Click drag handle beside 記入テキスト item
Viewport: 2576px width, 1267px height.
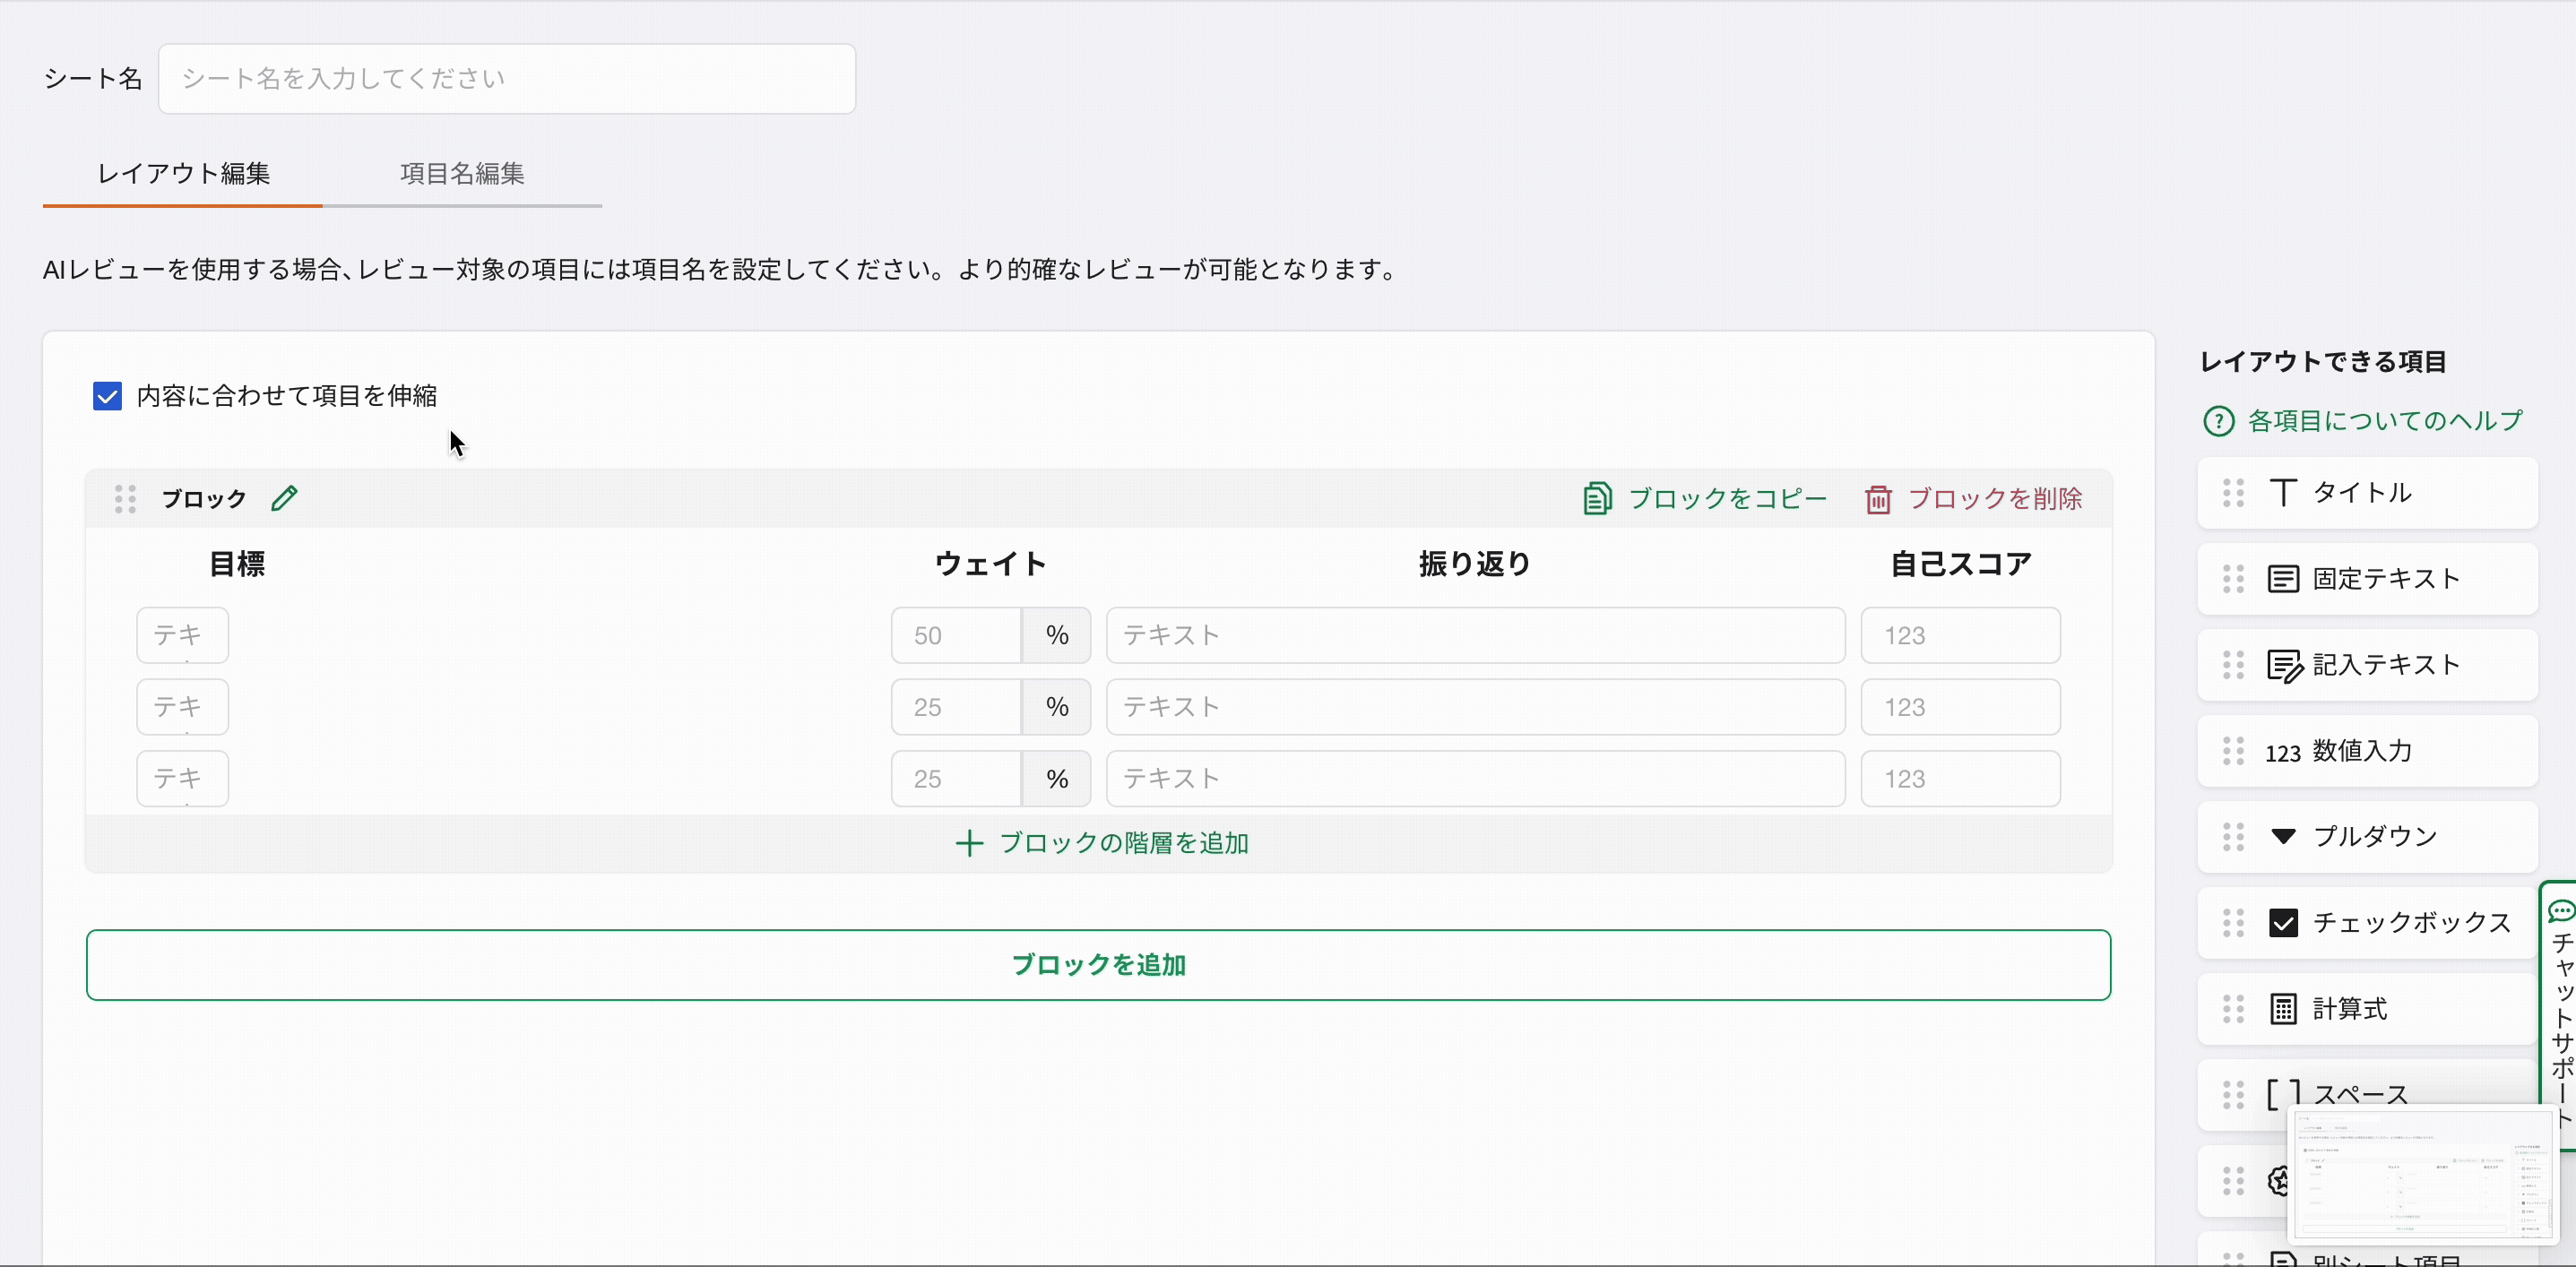click(x=2233, y=665)
